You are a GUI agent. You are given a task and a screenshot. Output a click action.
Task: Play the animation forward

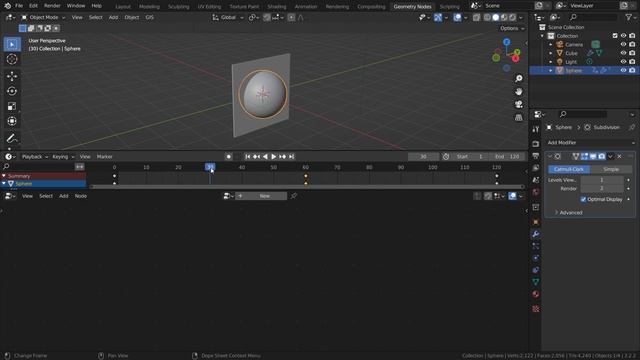(273, 157)
